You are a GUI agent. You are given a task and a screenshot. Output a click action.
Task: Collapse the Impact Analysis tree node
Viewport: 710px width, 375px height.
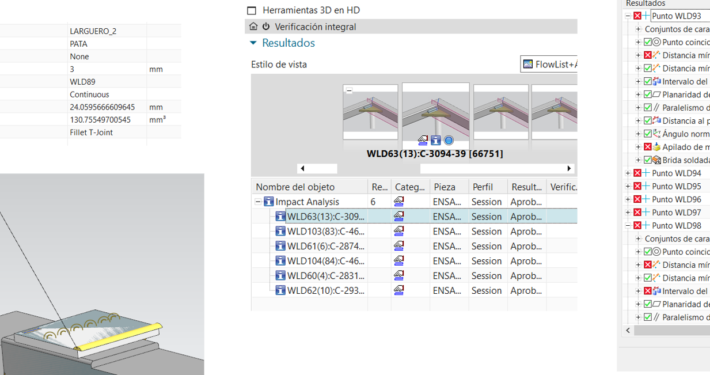pyautogui.click(x=258, y=202)
